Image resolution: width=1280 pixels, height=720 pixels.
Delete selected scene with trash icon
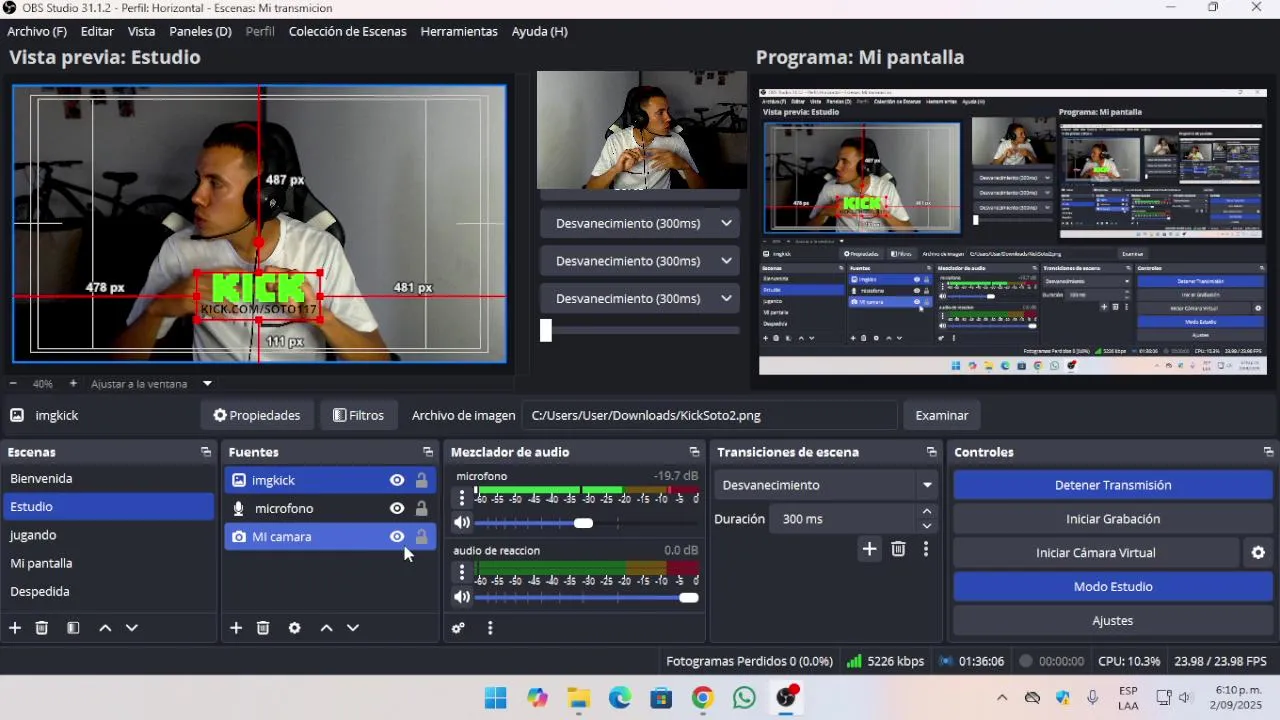click(42, 628)
